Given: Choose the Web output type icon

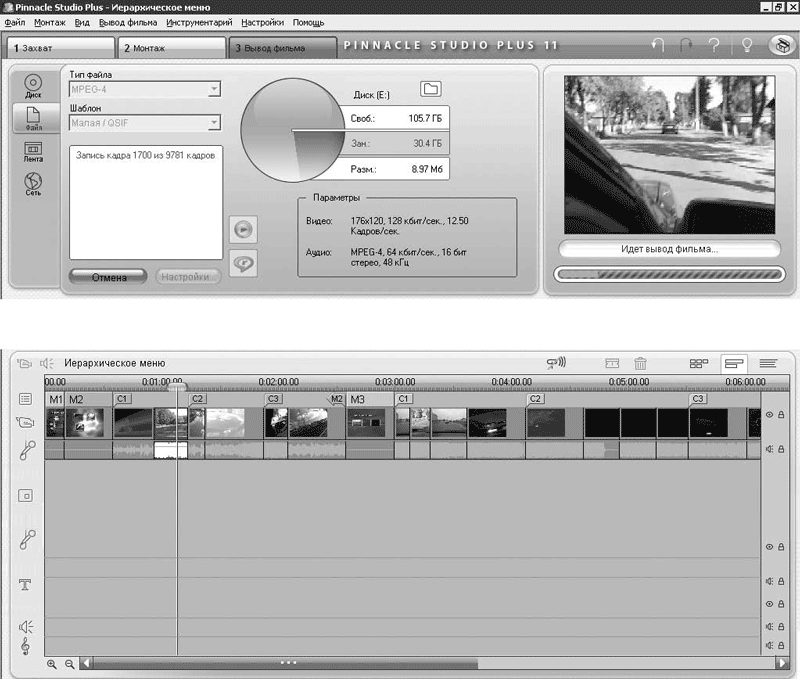Looking at the screenshot, I should point(32,185).
